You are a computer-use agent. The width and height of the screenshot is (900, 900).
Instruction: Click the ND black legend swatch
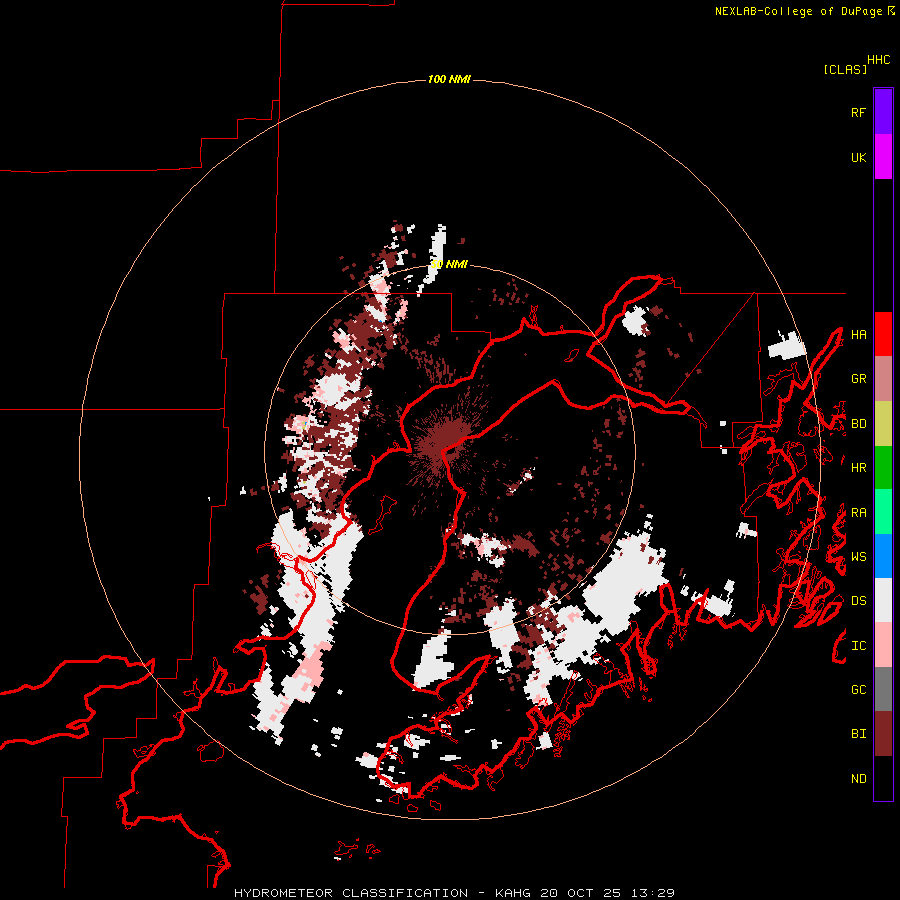pos(883,778)
